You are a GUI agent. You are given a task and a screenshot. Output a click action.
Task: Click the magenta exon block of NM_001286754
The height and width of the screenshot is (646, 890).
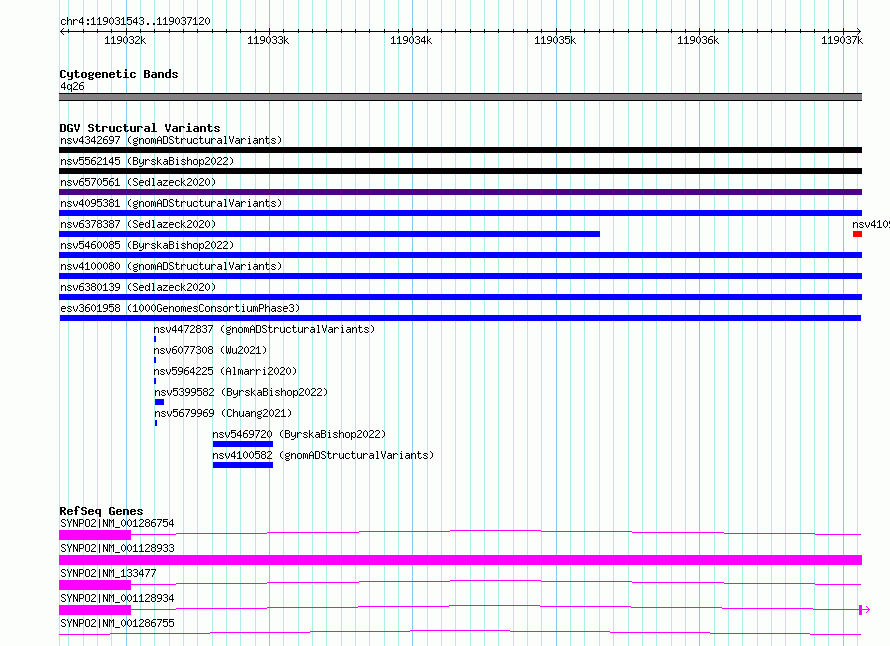point(95,535)
